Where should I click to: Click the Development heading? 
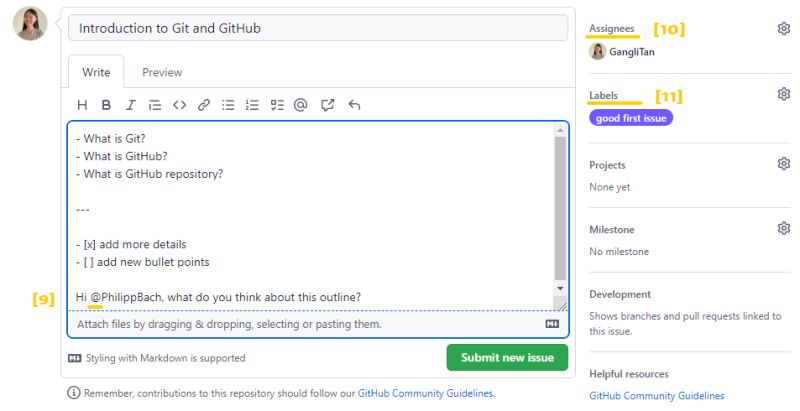coord(620,294)
